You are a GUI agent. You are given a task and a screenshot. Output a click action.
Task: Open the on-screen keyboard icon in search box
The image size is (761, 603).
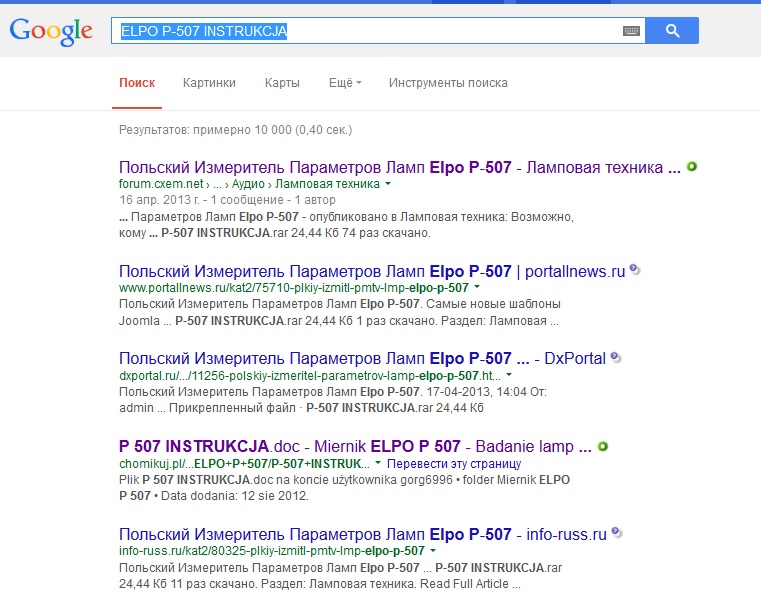(x=631, y=31)
